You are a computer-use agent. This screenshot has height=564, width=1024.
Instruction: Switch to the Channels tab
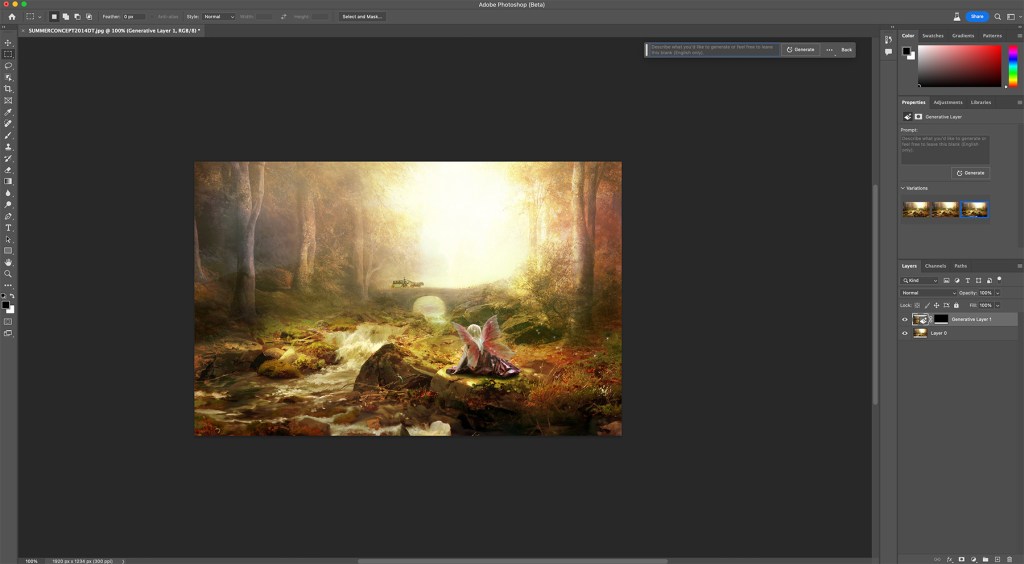pos(935,266)
